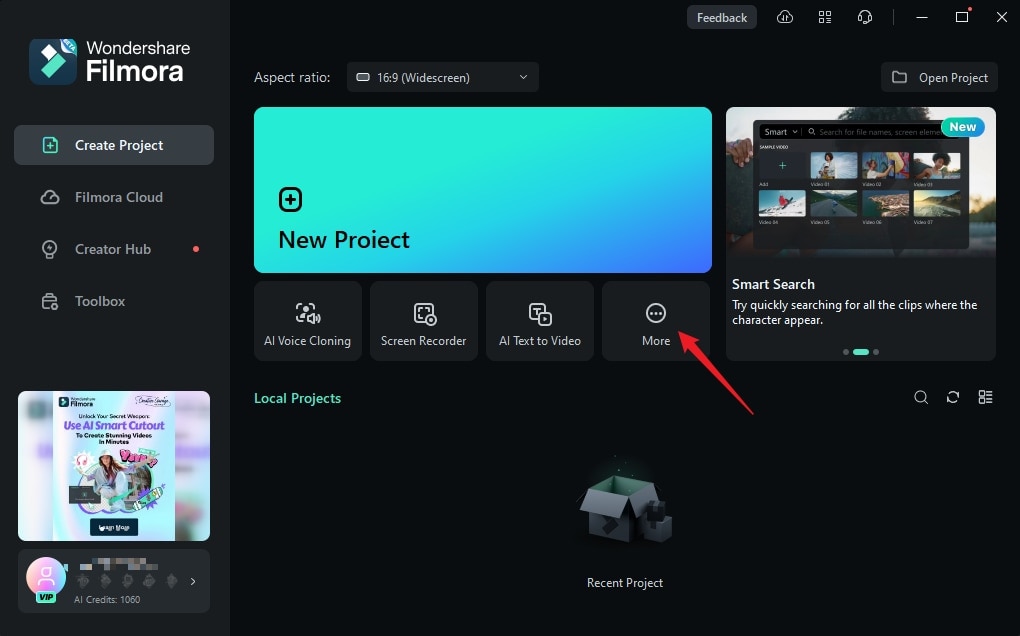The height and width of the screenshot is (636, 1020).
Task: Close the Filmora window
Action: 1002,18
